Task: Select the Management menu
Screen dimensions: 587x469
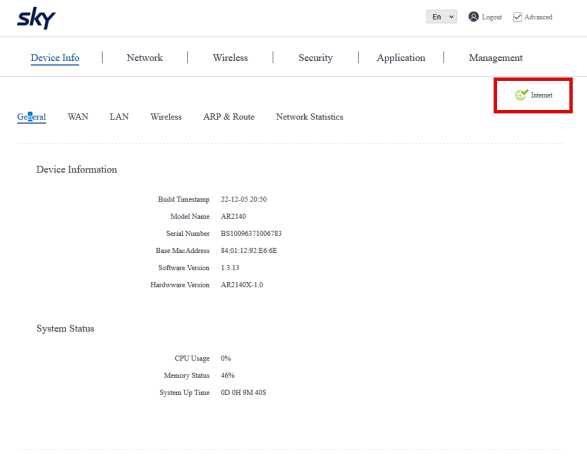Action: click(x=496, y=58)
